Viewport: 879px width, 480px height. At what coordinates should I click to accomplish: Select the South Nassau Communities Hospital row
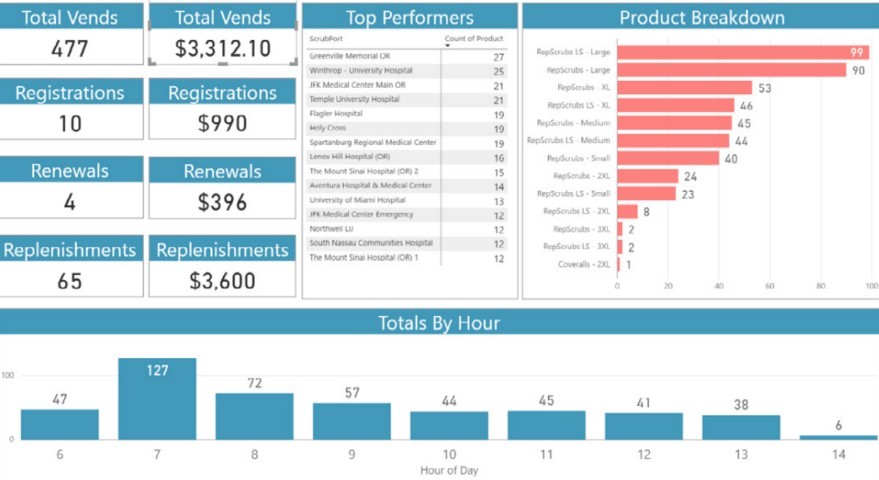click(371, 243)
